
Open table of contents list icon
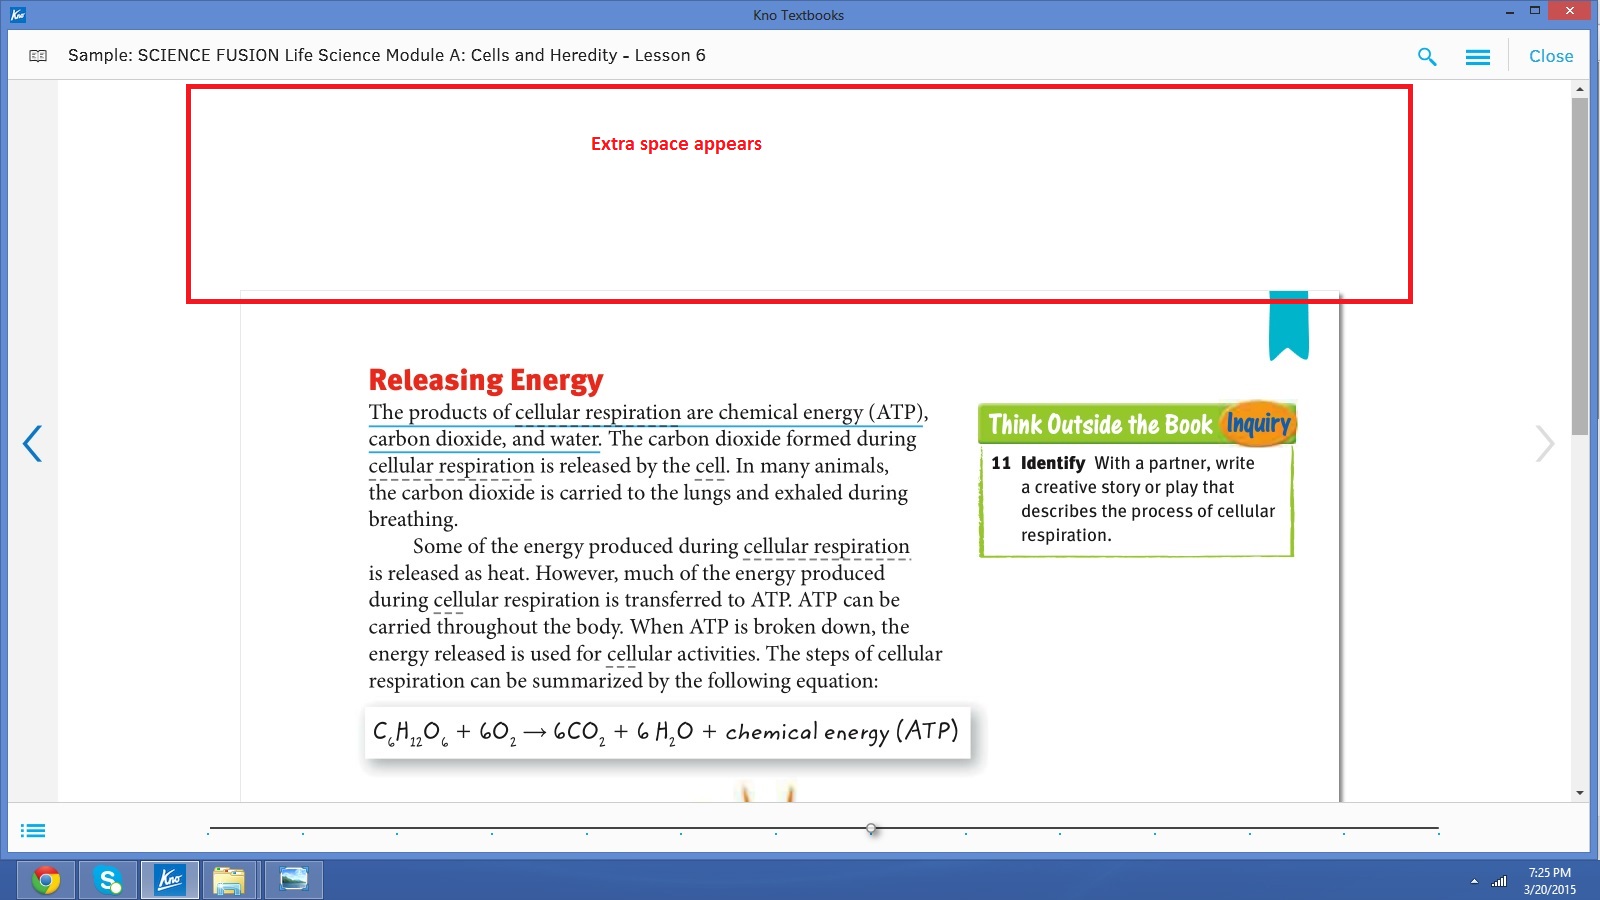point(33,831)
